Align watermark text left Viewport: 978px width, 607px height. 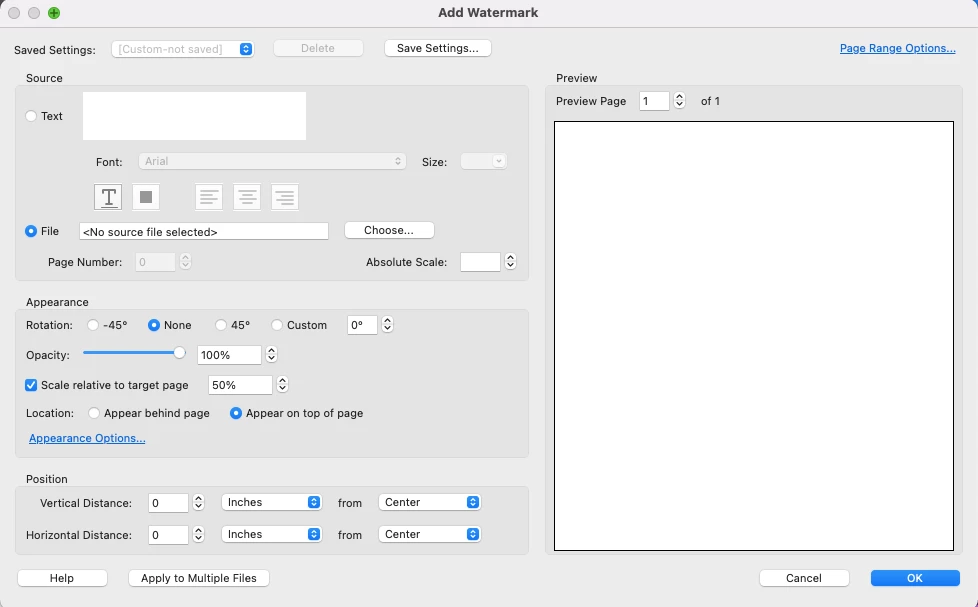tap(208, 197)
